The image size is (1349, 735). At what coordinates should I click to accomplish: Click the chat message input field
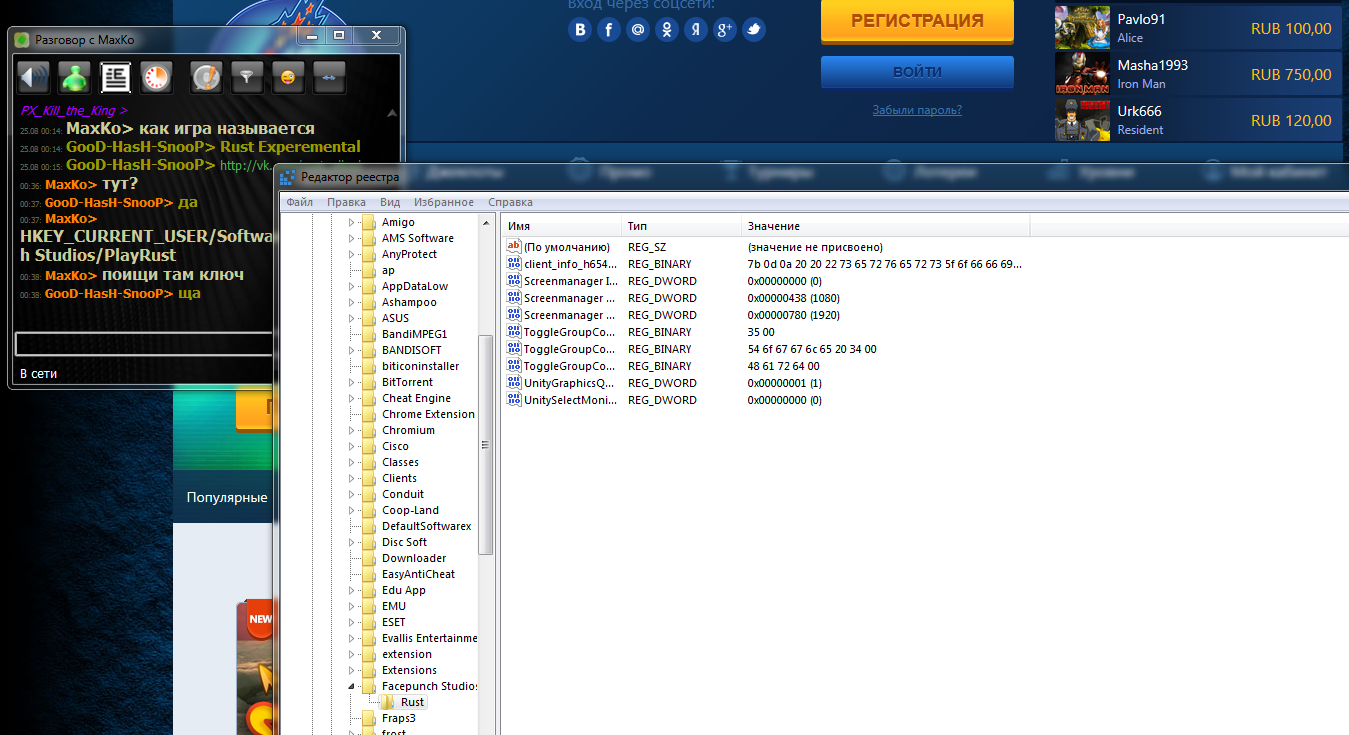(x=144, y=344)
